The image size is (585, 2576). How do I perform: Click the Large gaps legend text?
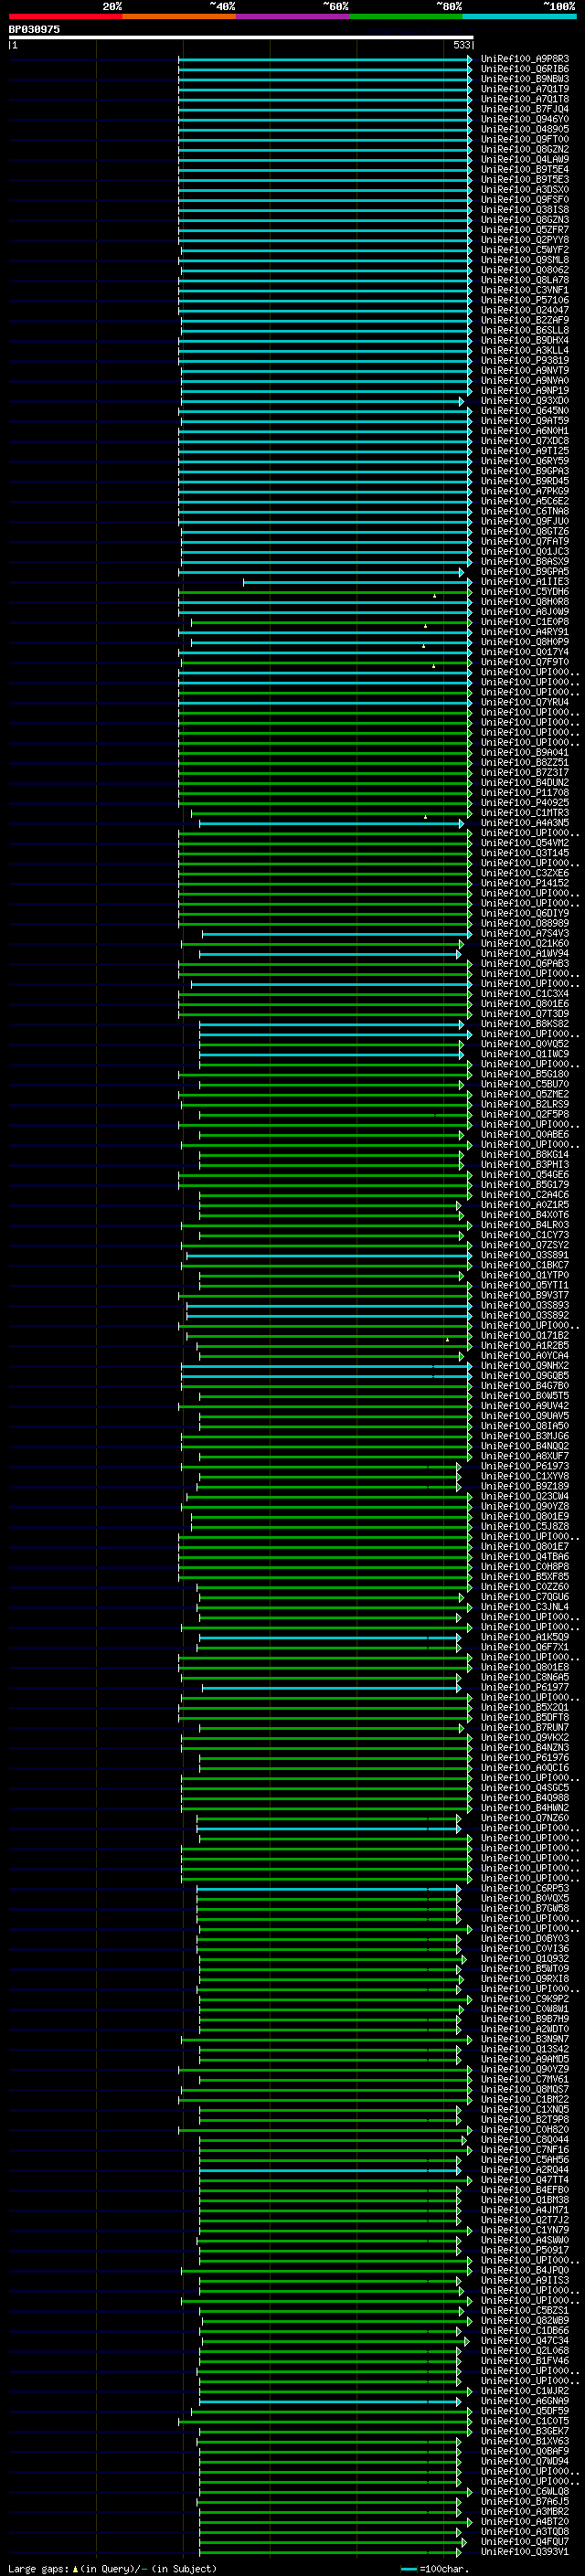[112, 2569]
